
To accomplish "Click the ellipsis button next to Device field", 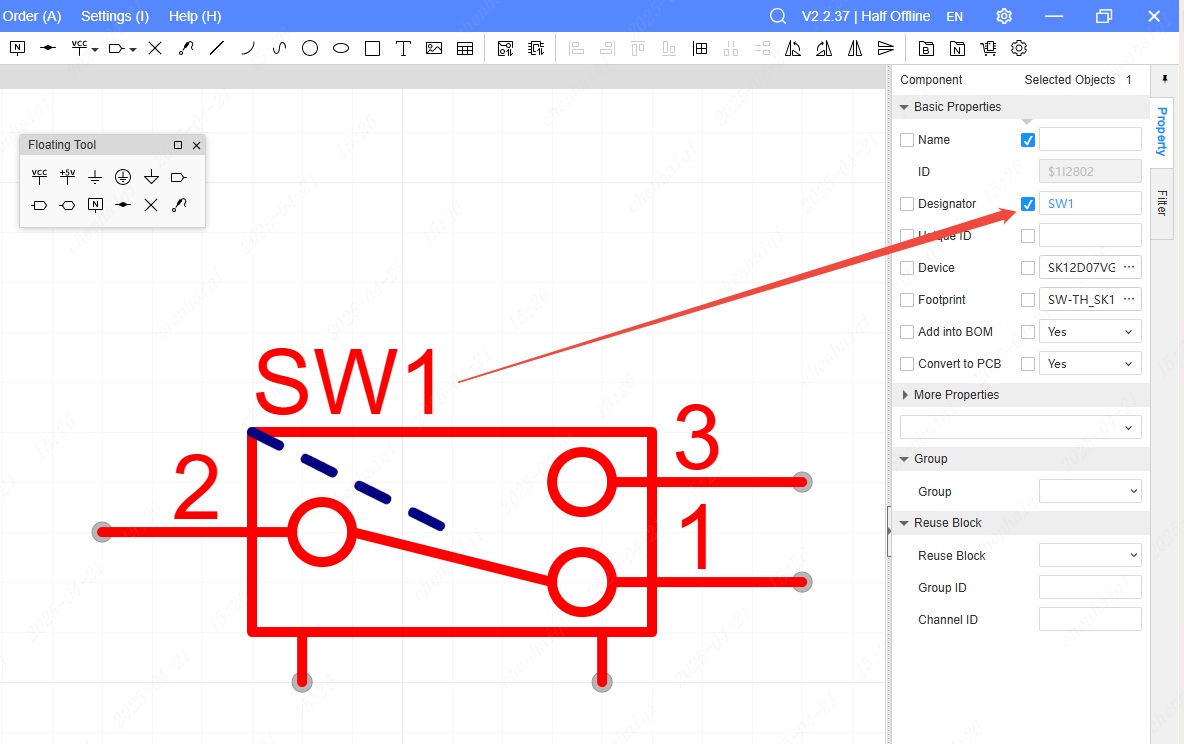I will (1129, 268).
